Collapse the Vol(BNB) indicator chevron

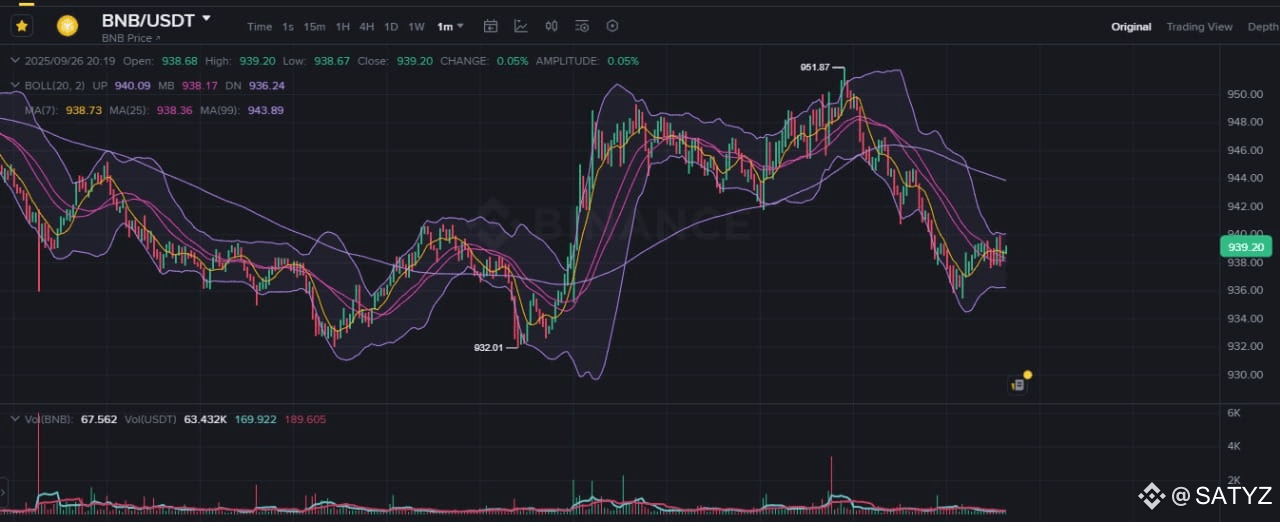point(15,419)
